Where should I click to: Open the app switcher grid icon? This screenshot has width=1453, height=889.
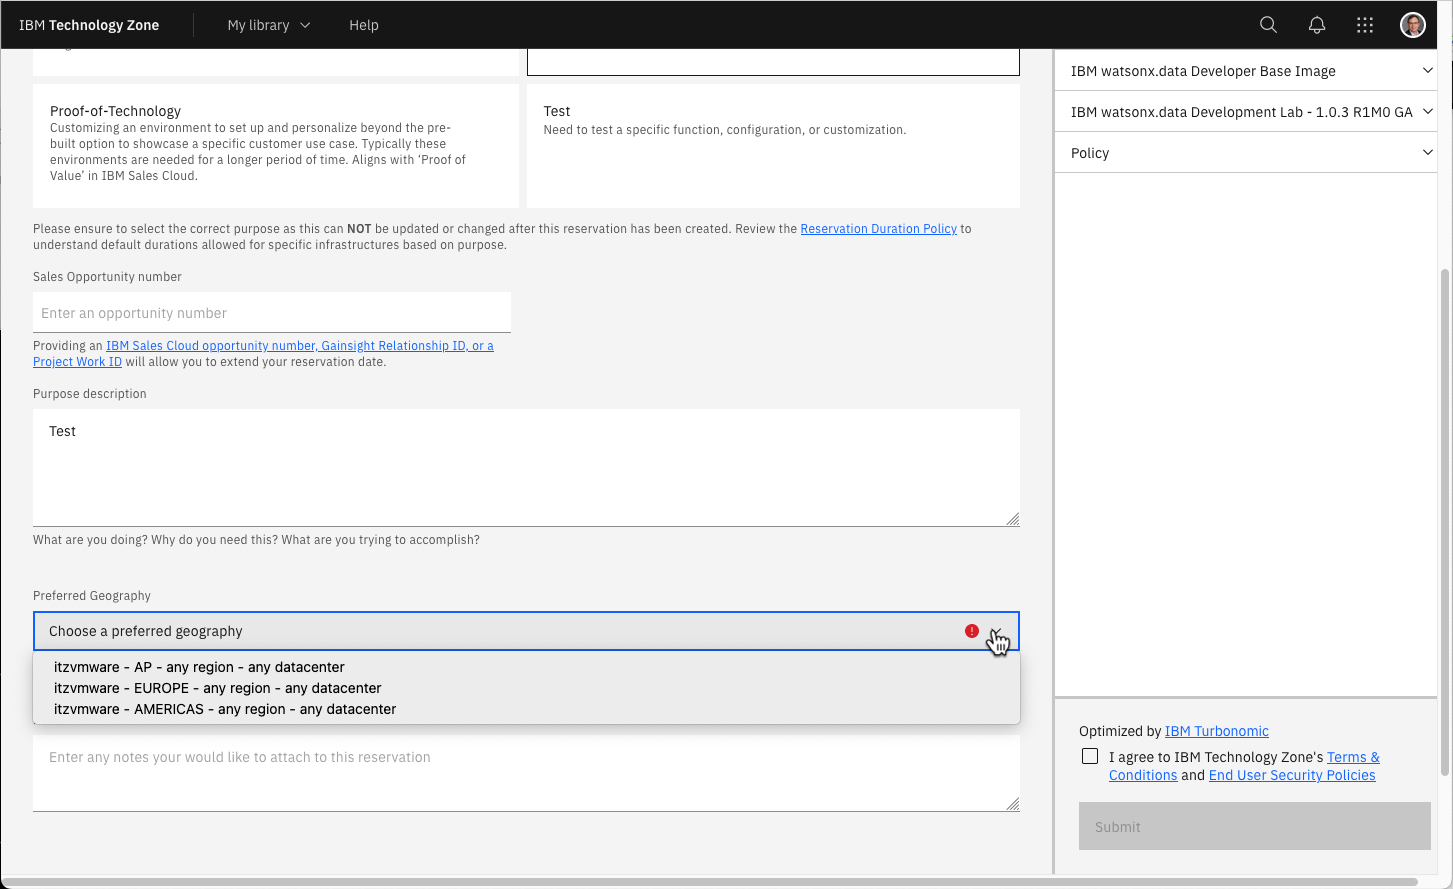1365,25
